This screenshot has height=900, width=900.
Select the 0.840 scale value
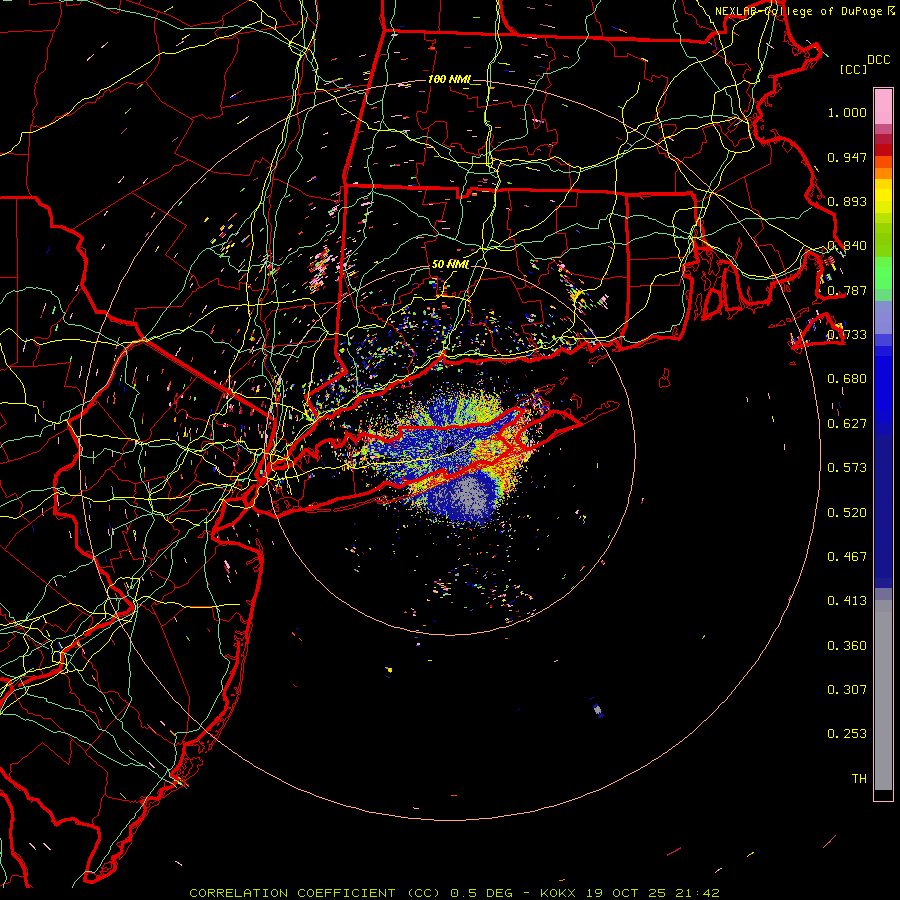coord(847,246)
